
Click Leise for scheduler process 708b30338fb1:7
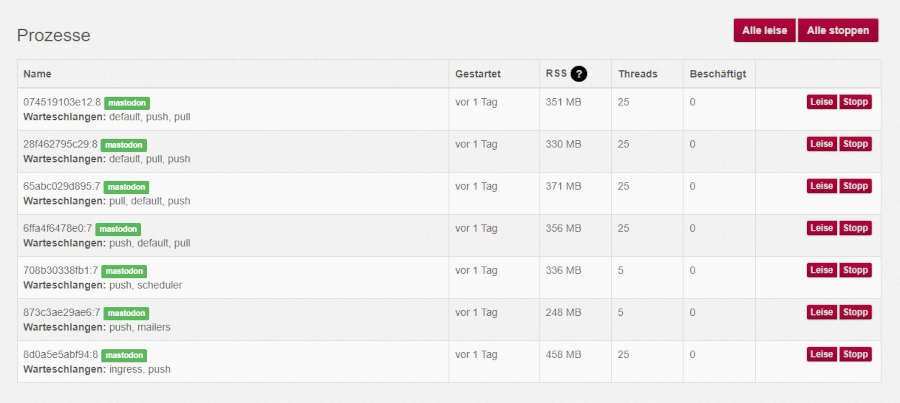point(821,270)
